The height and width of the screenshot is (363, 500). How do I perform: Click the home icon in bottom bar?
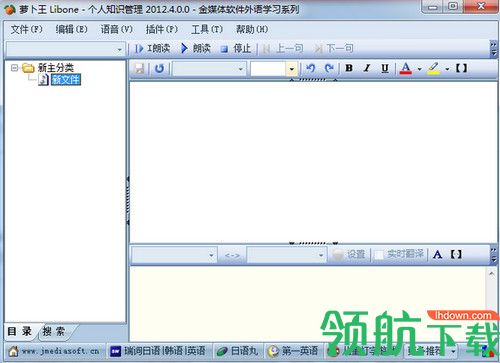(x=13, y=351)
